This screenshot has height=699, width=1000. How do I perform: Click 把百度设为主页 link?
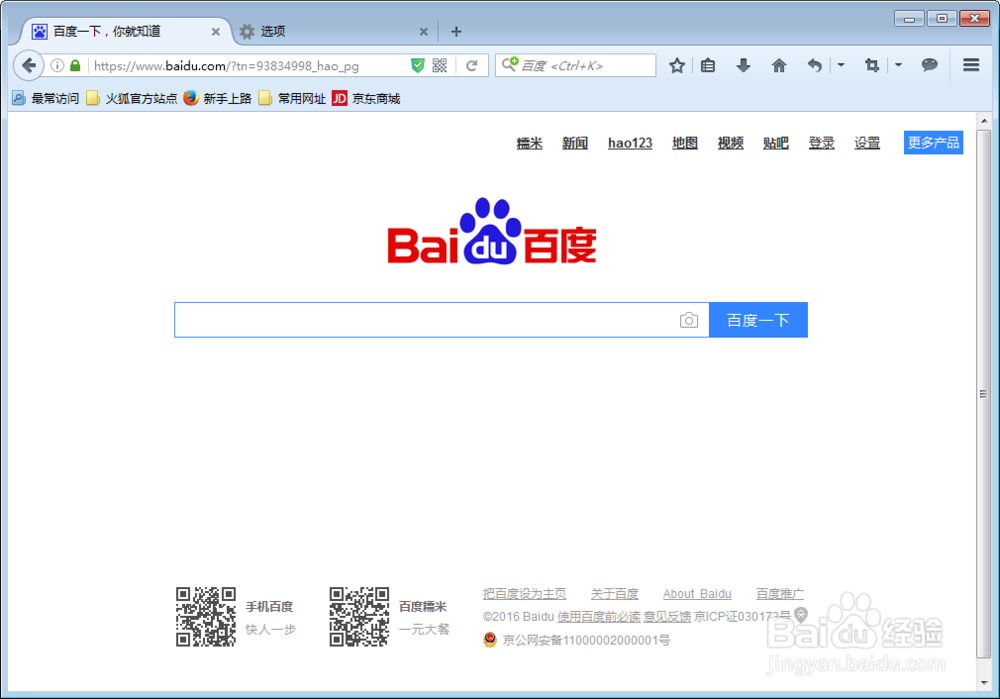524,594
